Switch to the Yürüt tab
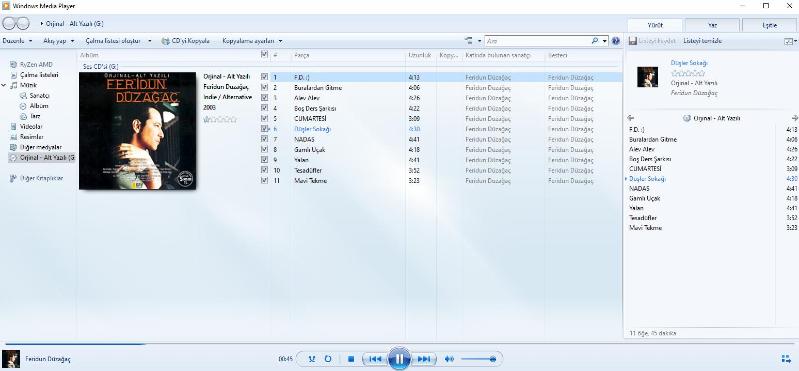799x371 pixels. pos(655,25)
